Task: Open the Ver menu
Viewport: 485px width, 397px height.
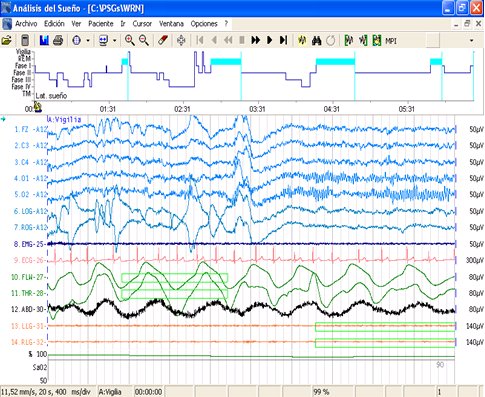Action: click(x=76, y=24)
